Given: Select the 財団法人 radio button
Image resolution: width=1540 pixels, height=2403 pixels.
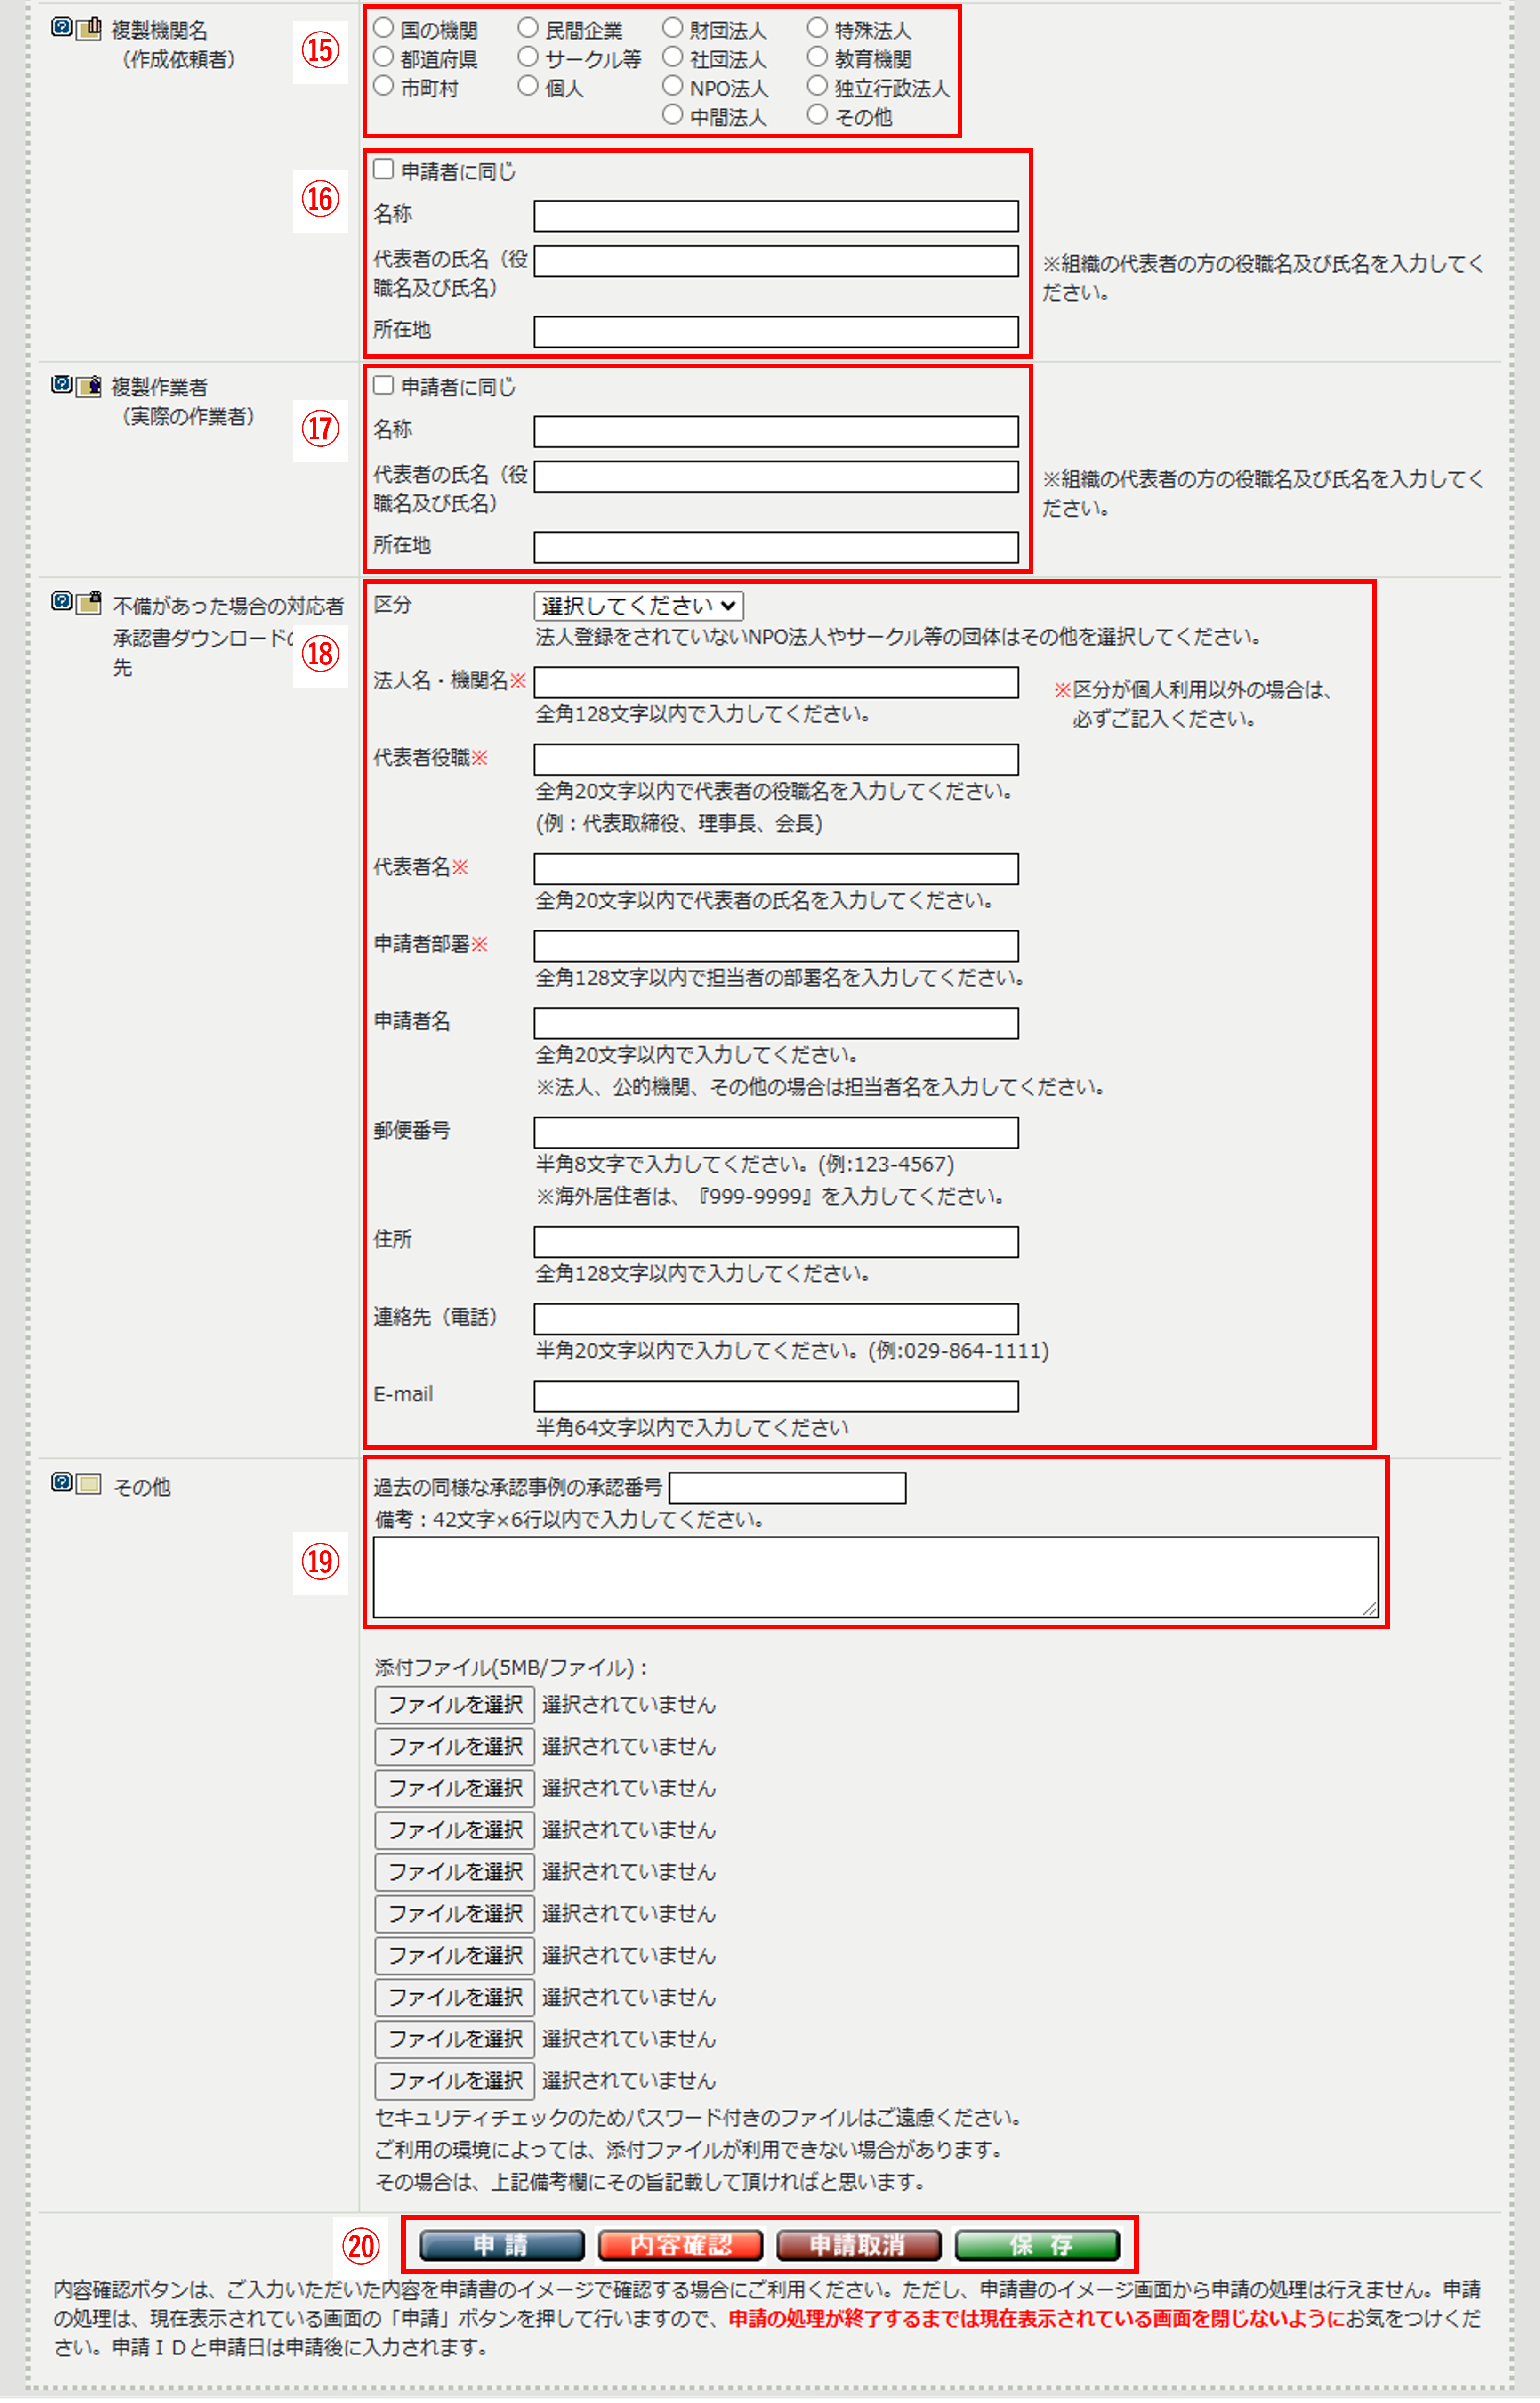Looking at the screenshot, I should coord(673,28).
